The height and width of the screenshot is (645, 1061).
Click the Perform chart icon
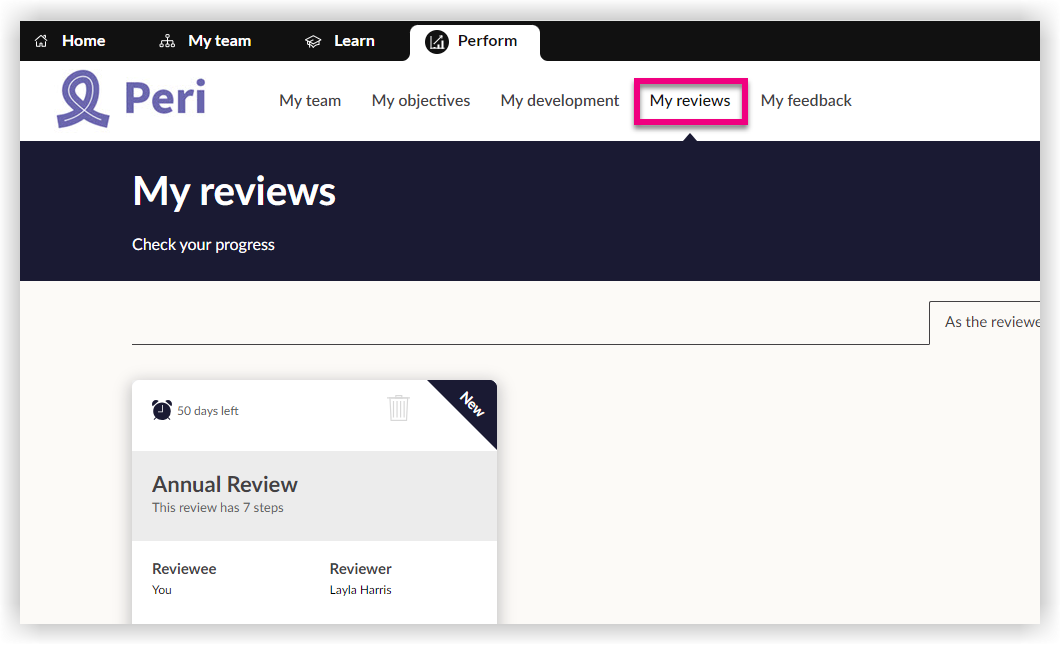point(436,41)
